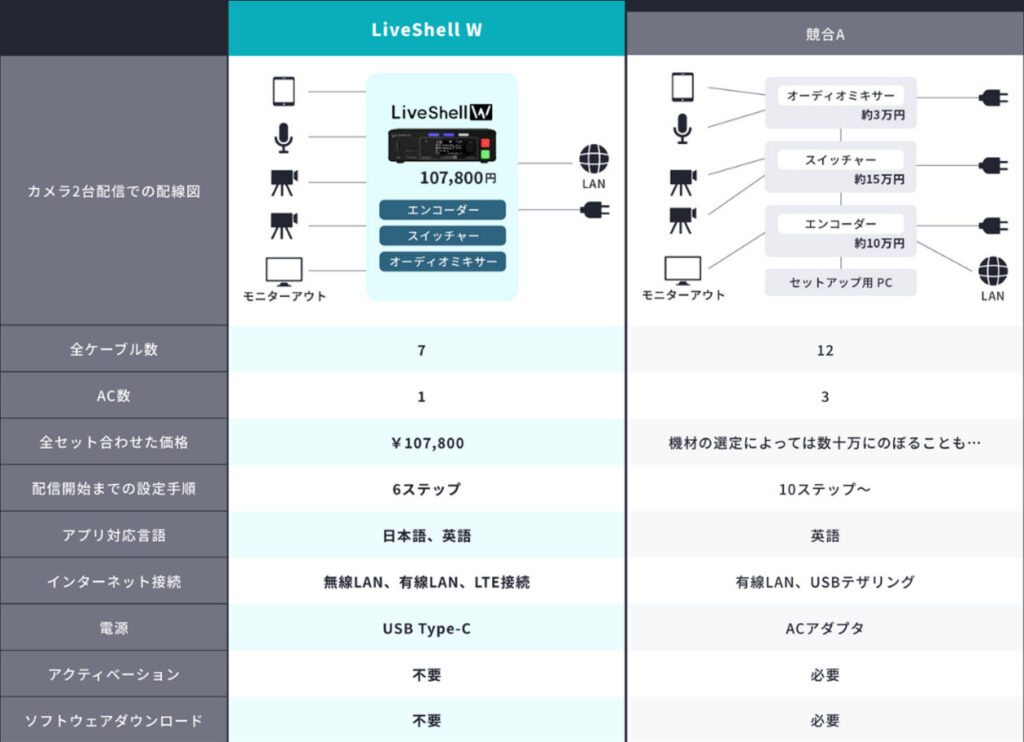Click the cable count value 7
Screen dimensions: 1024x742
(x=422, y=350)
